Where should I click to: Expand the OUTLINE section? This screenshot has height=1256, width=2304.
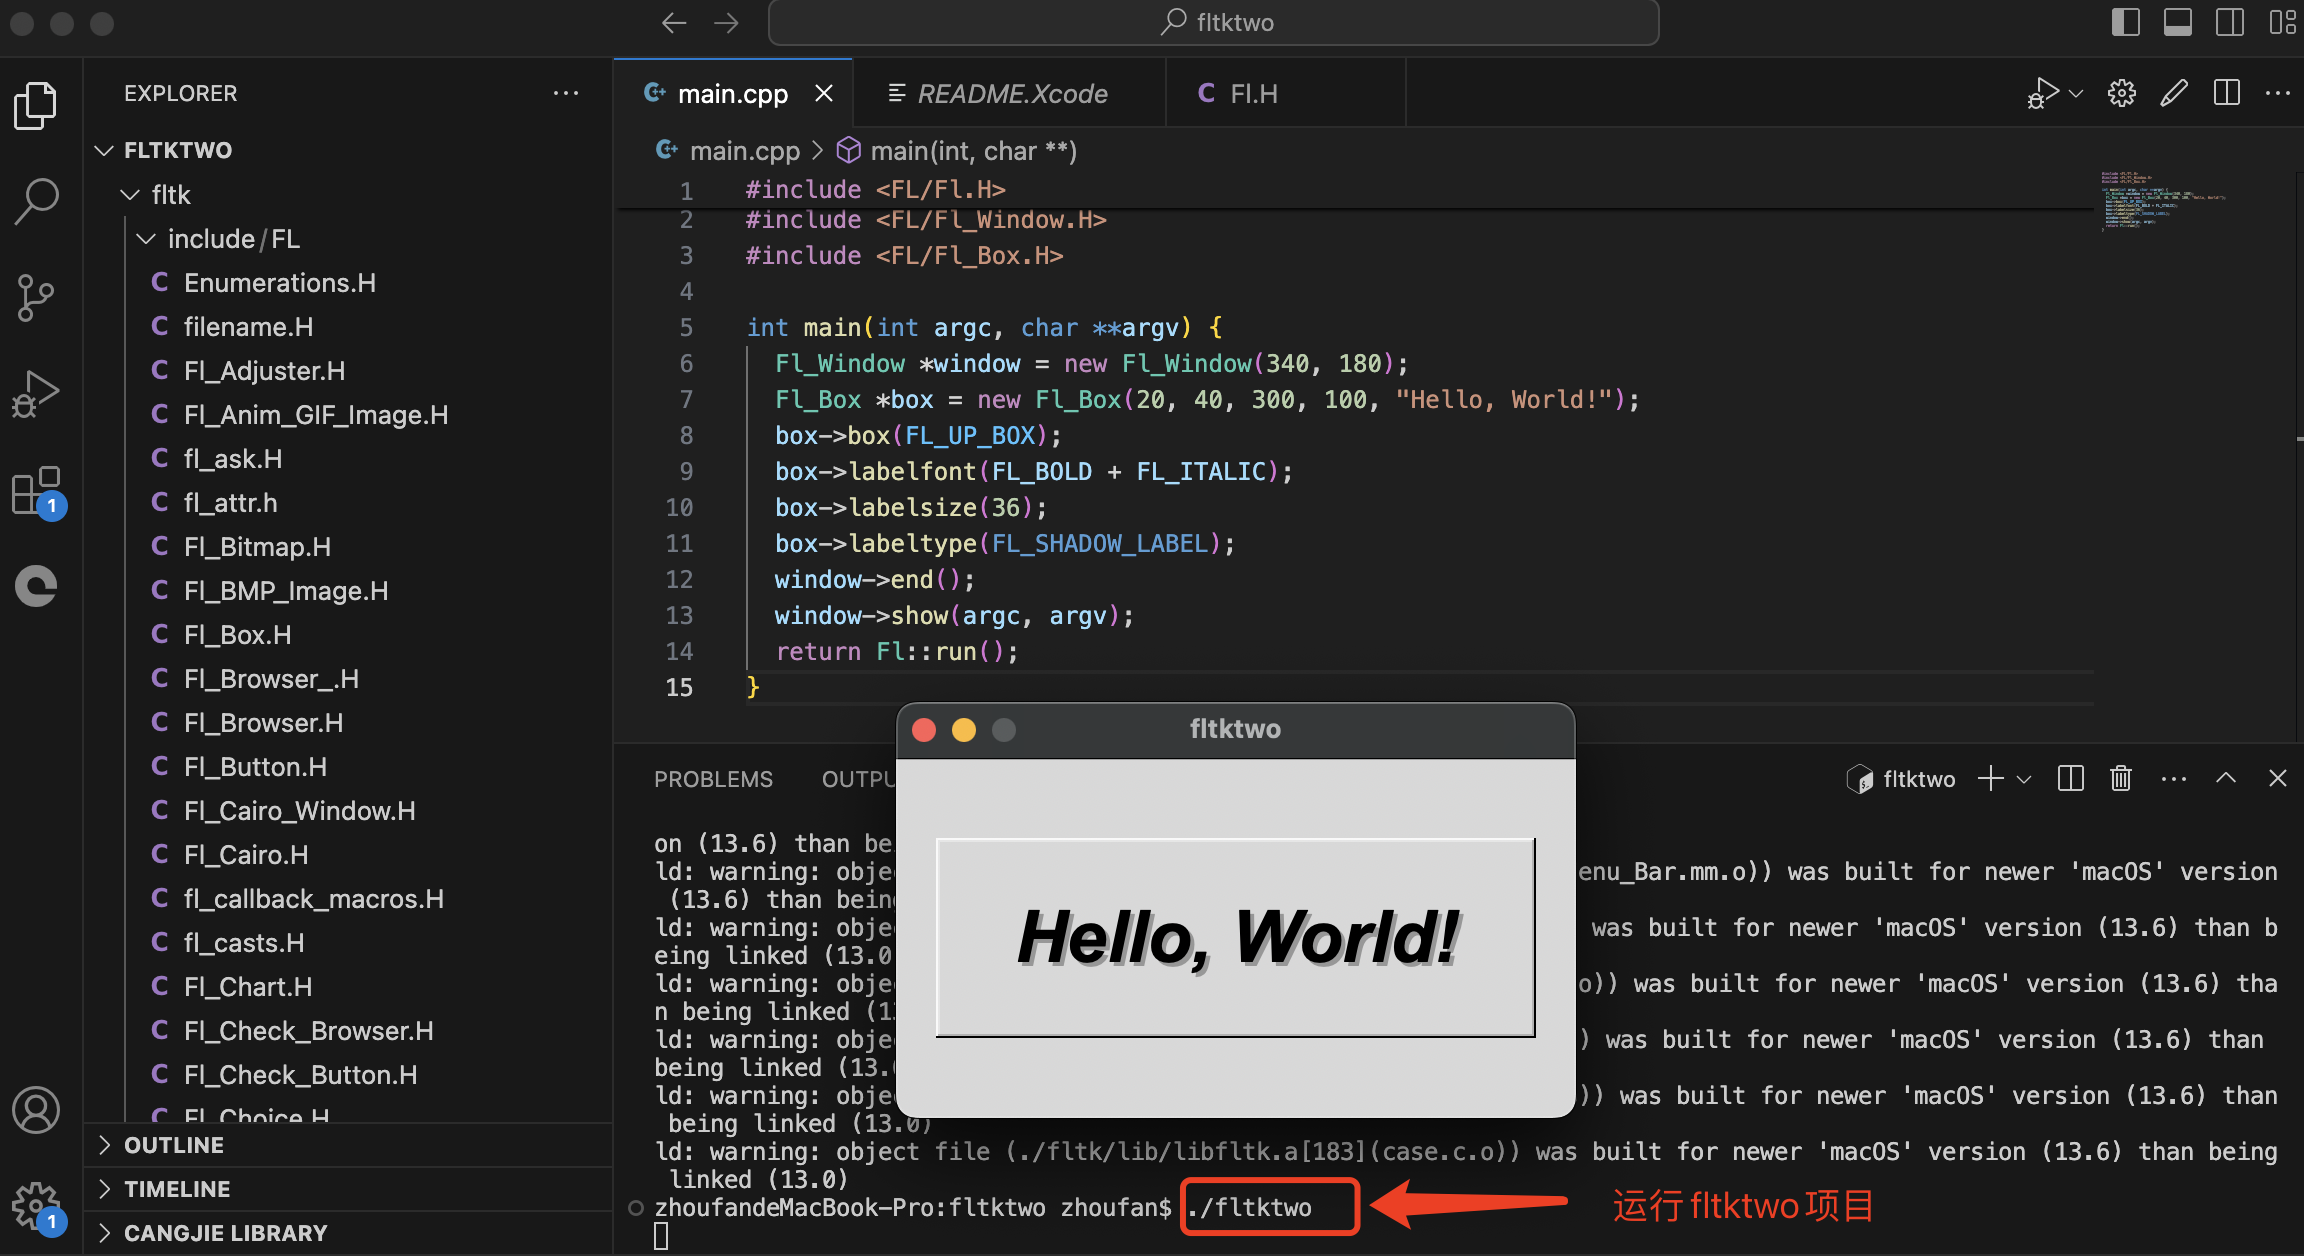point(348,1145)
